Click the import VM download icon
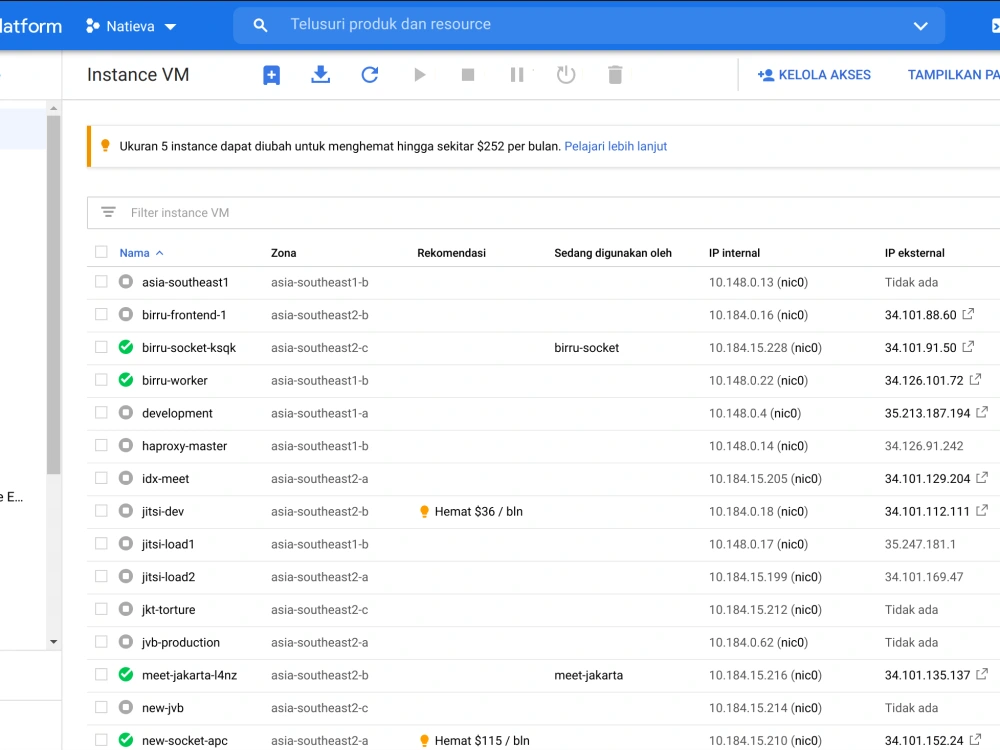 point(320,75)
